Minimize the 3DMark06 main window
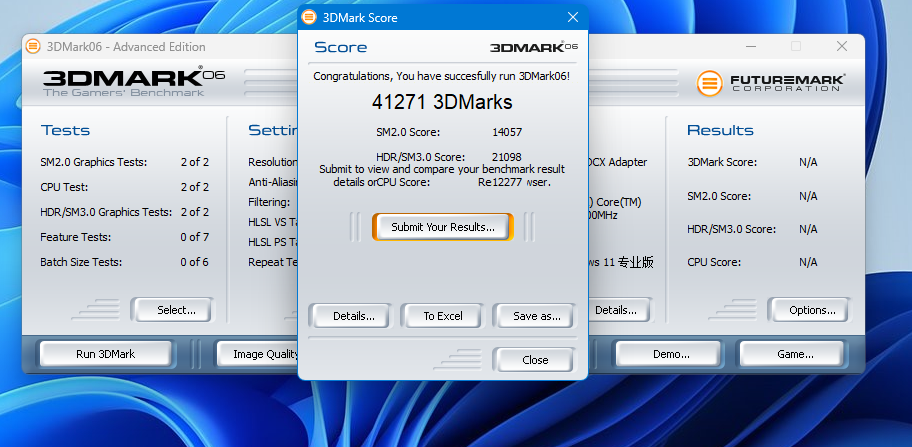 coord(750,47)
